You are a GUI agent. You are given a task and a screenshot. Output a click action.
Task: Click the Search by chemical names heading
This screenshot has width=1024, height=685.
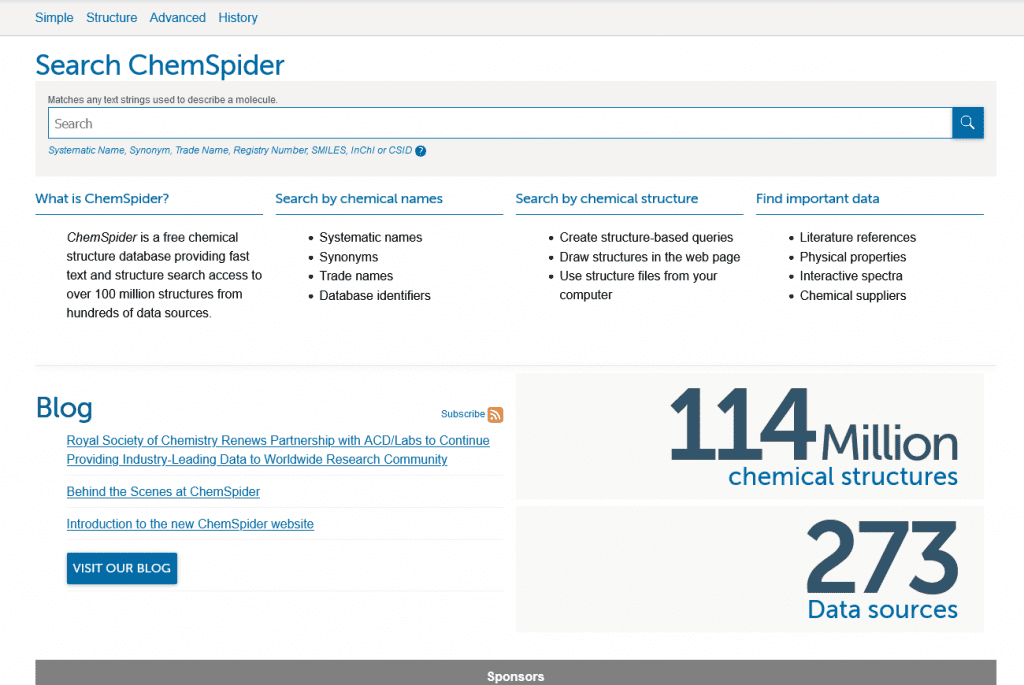pyautogui.click(x=358, y=198)
